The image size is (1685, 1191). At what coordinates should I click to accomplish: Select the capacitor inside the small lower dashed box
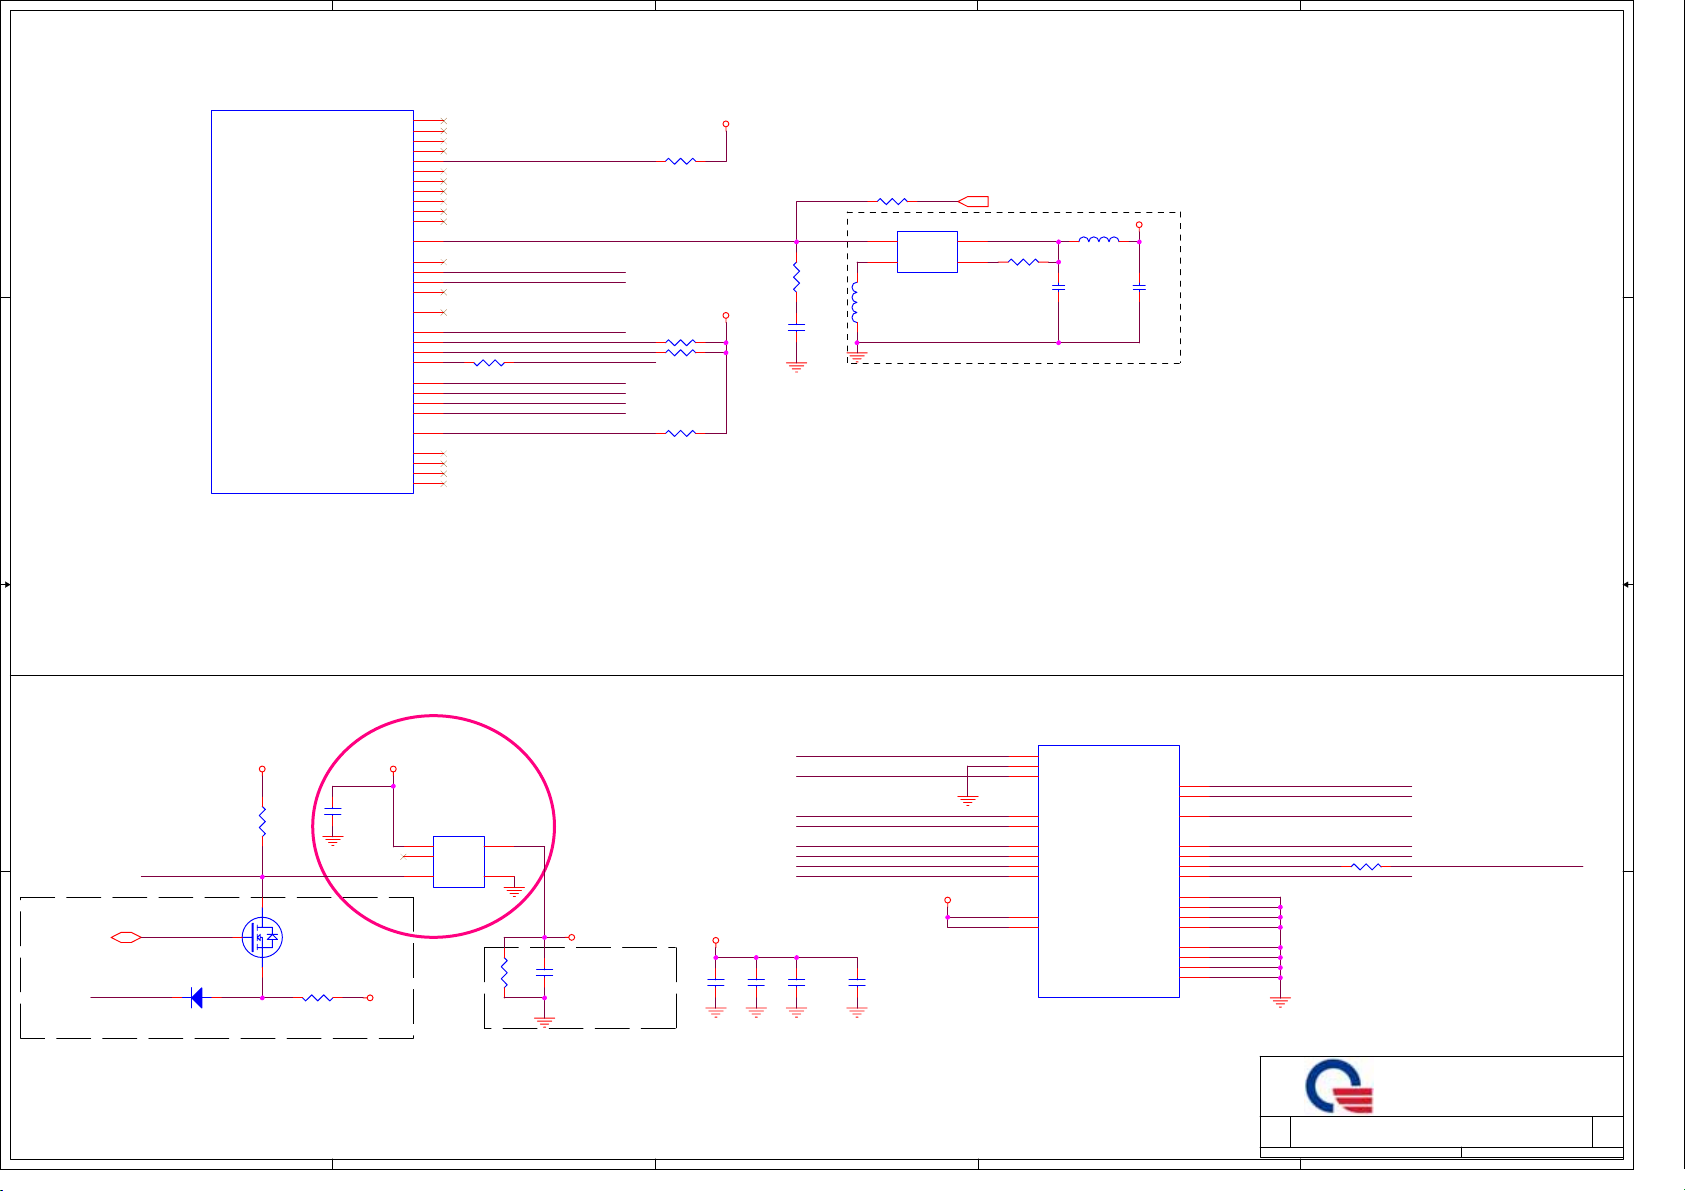(x=544, y=971)
